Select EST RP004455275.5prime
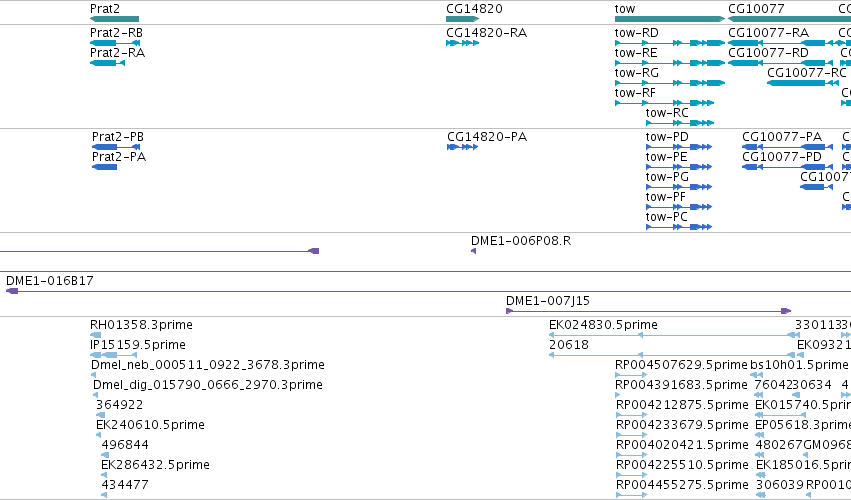The width and height of the screenshot is (851, 500). [682, 485]
